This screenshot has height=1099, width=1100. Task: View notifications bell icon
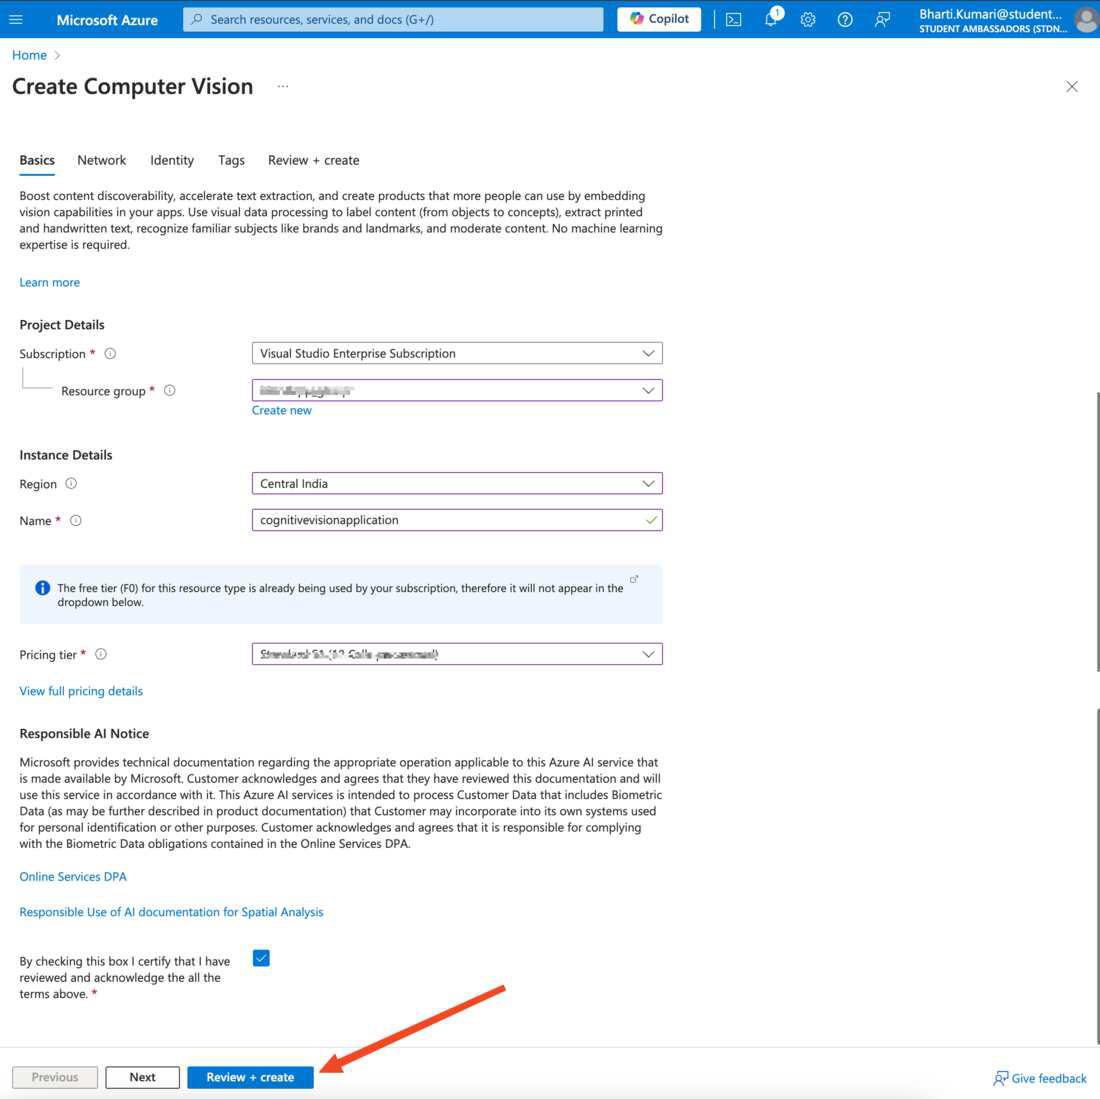pos(771,19)
